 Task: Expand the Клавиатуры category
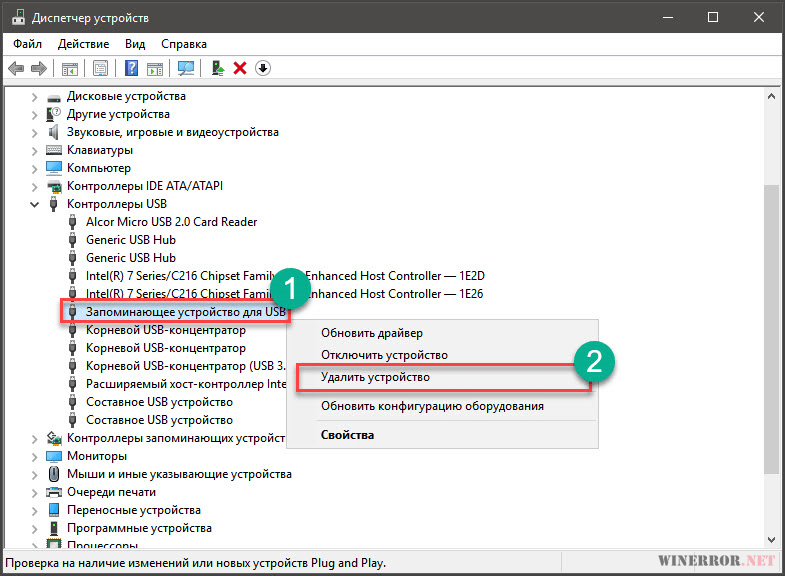[x=34, y=151]
